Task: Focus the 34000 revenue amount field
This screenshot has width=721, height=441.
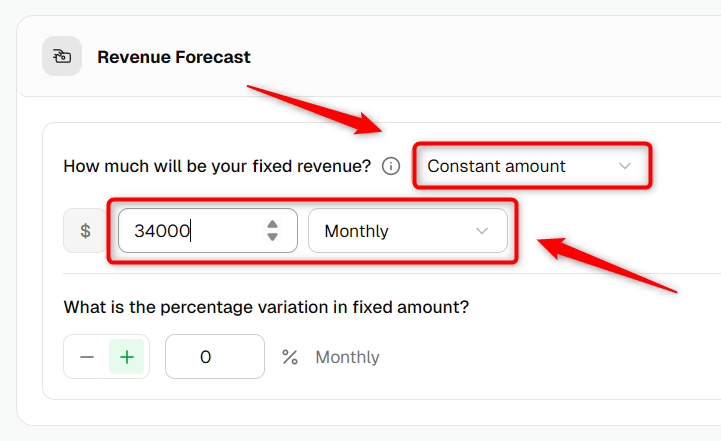Action: pos(208,230)
